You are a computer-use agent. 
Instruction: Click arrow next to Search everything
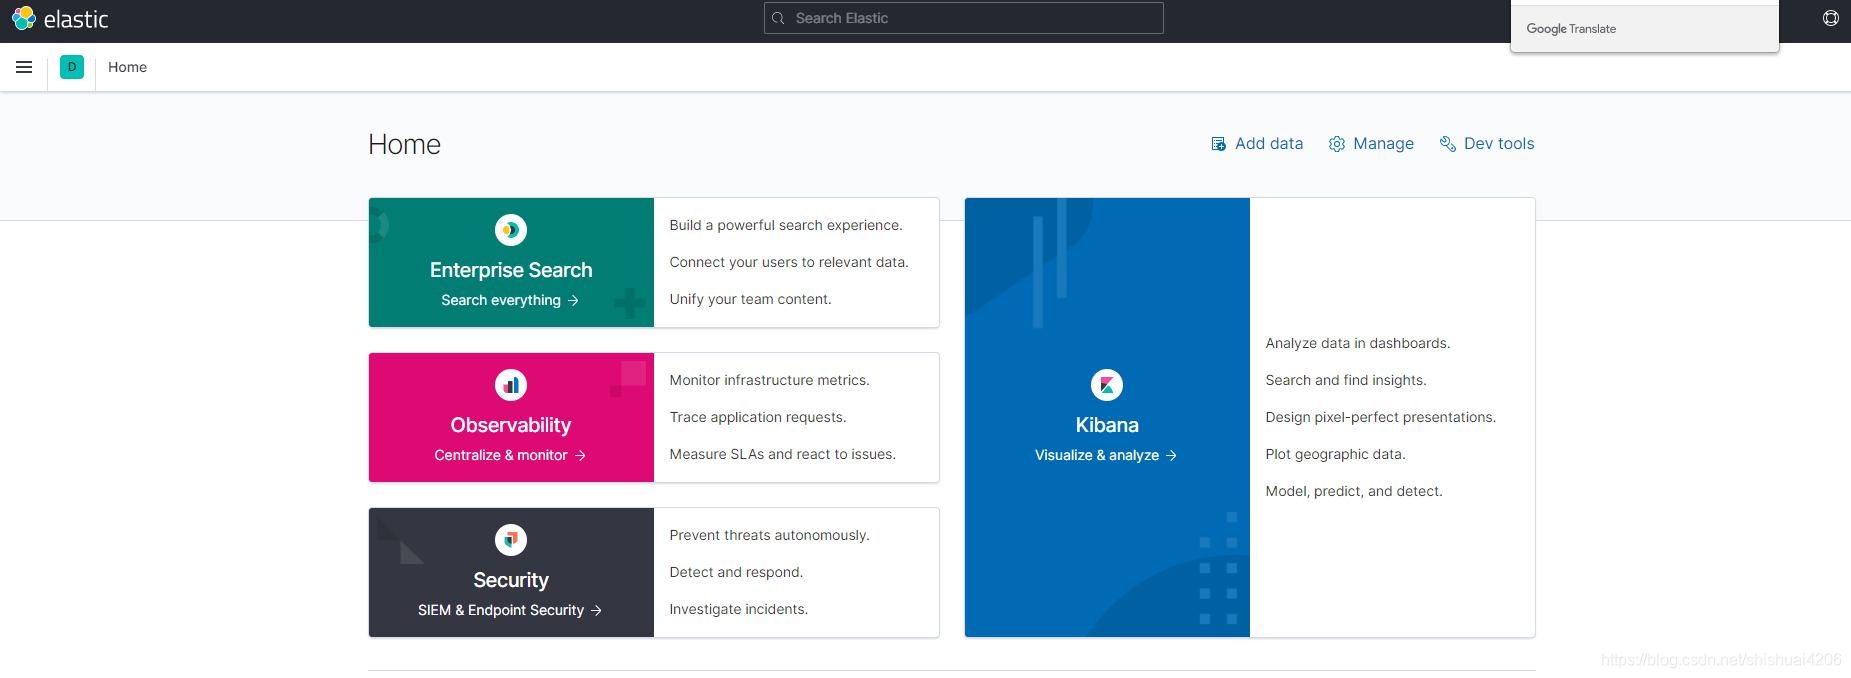573,300
